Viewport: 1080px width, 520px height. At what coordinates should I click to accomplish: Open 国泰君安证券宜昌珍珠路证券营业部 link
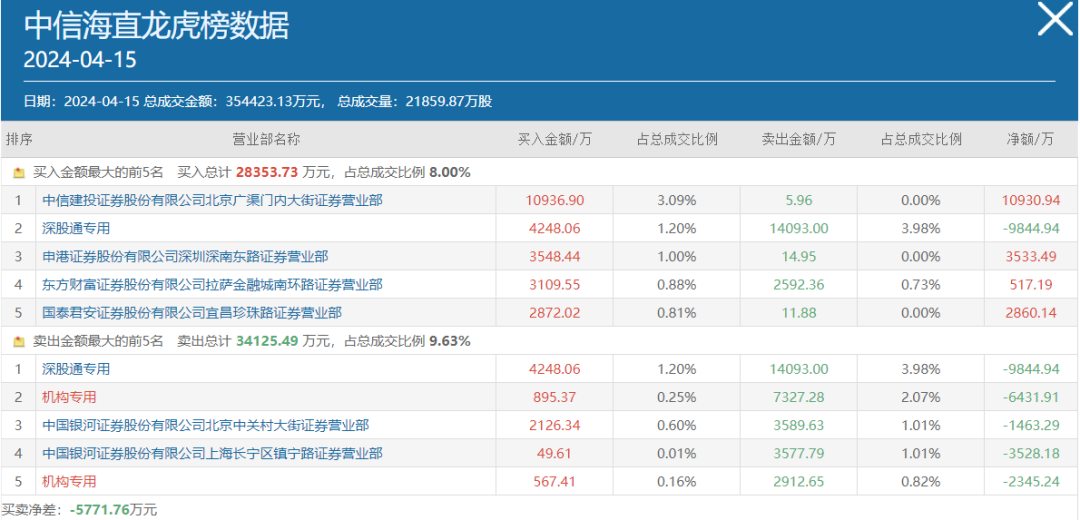[191, 313]
